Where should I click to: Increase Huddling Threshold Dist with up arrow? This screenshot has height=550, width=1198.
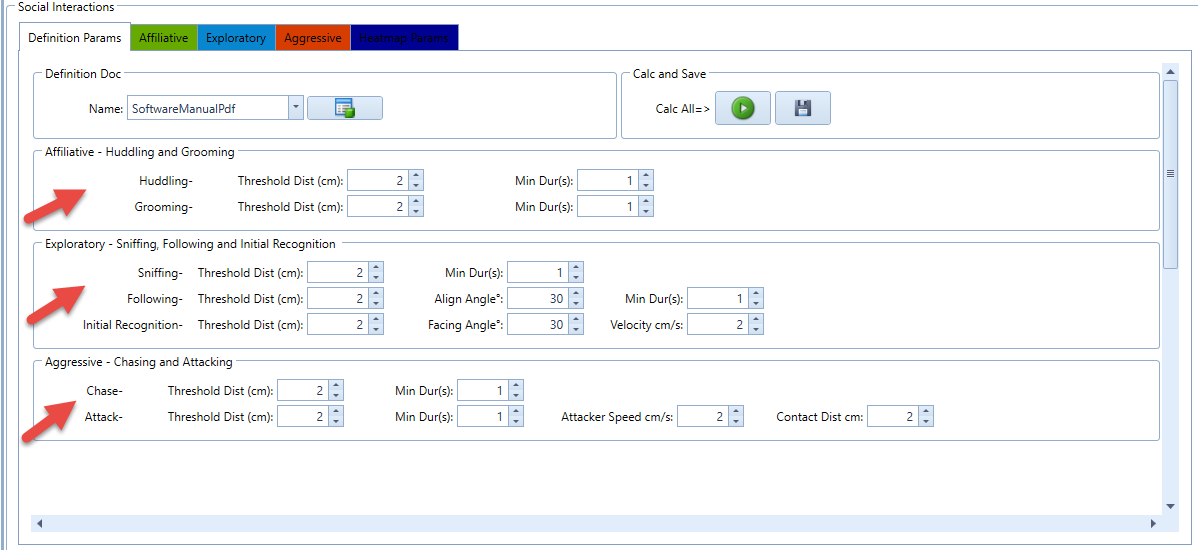(416, 175)
